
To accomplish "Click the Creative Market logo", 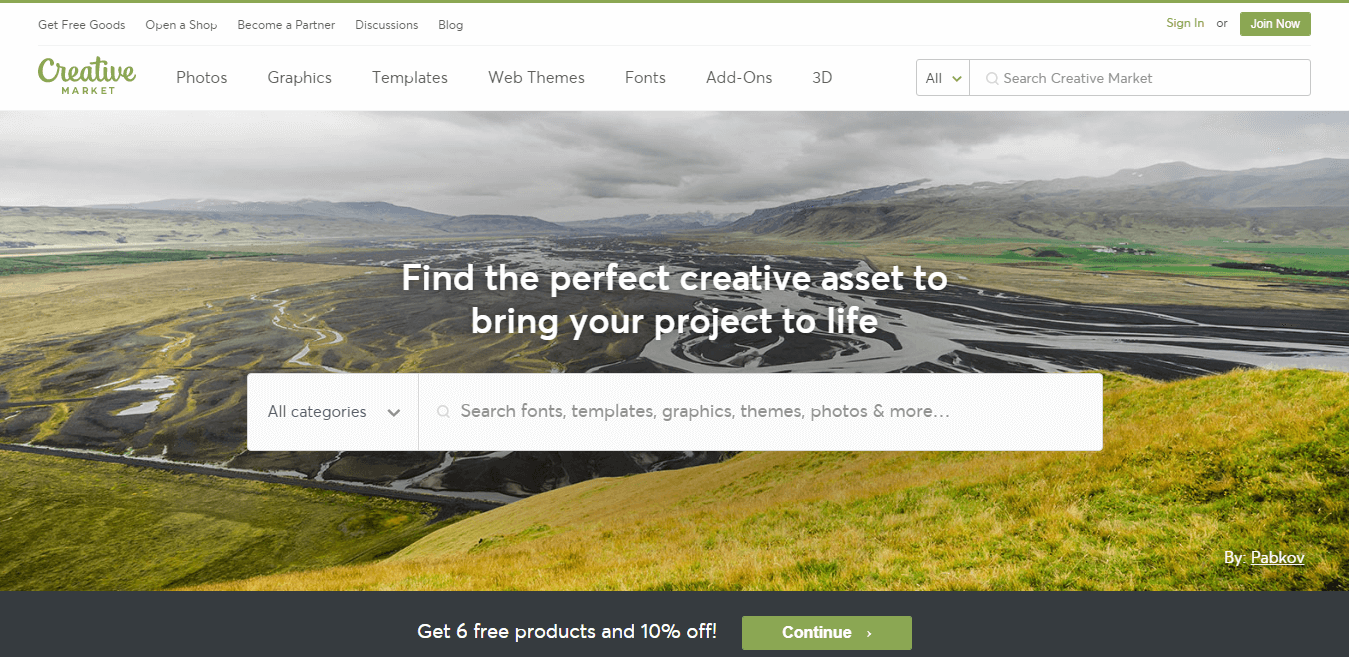I will coord(87,76).
